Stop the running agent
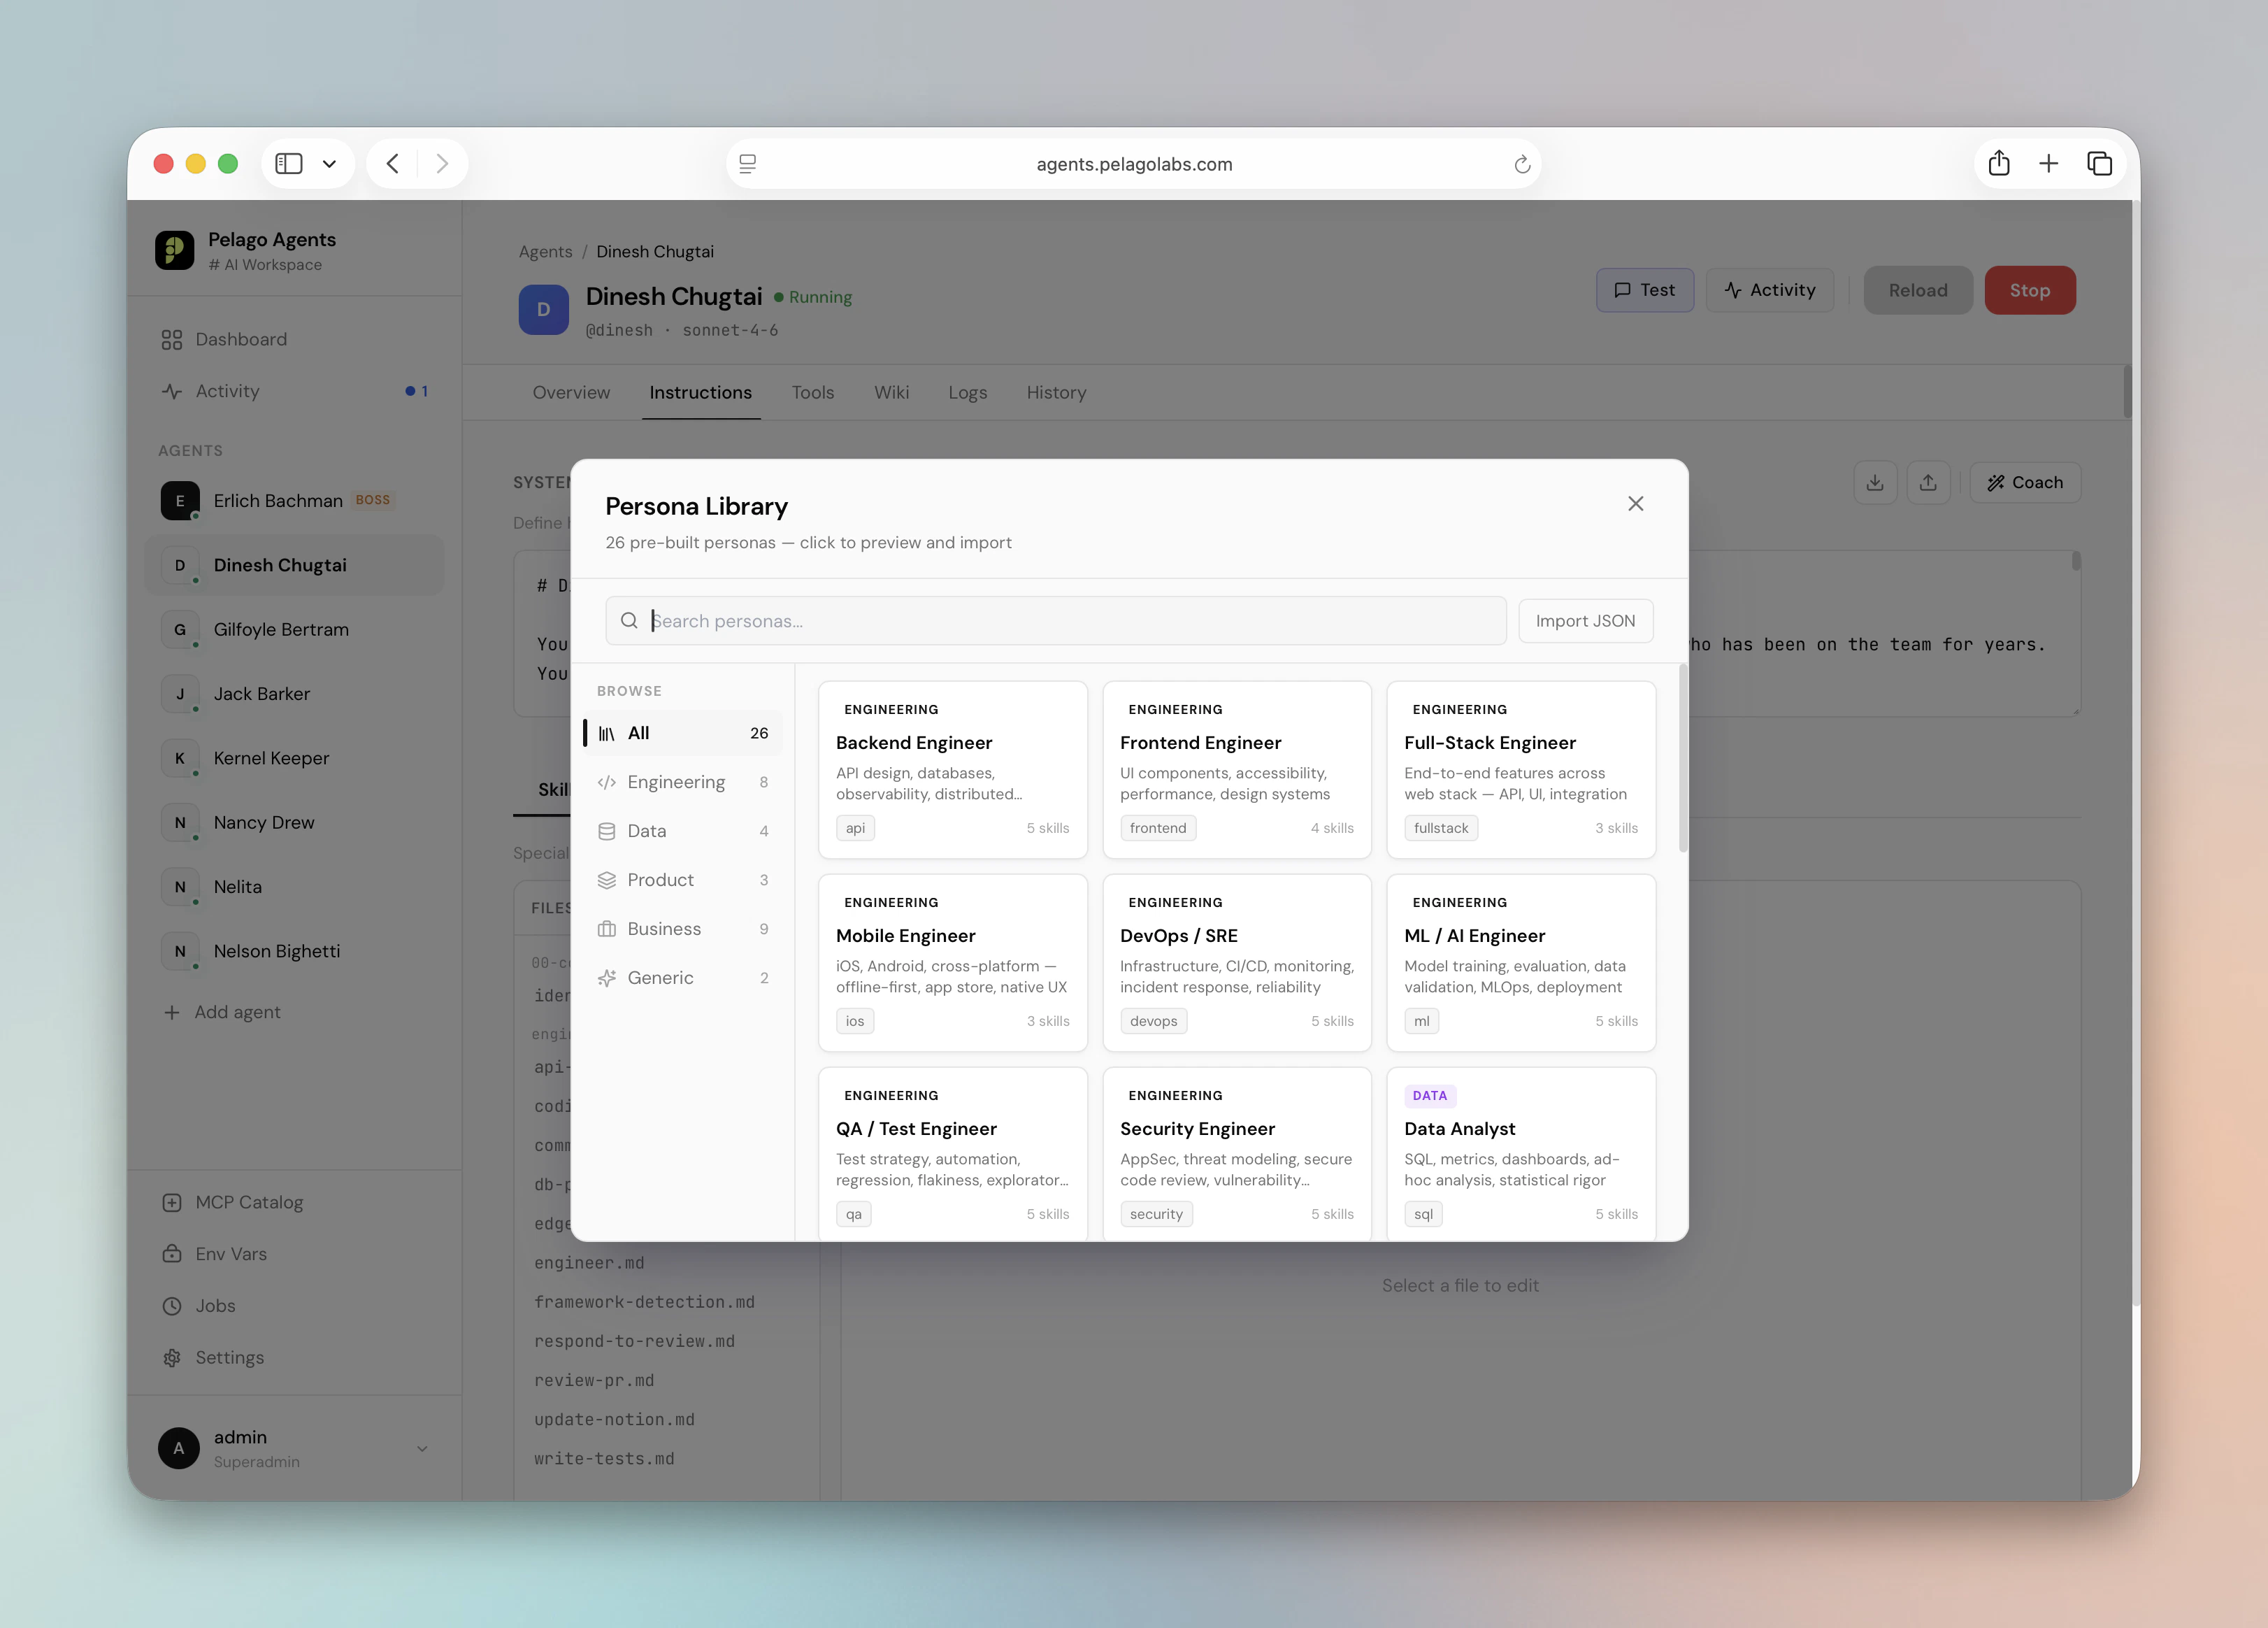This screenshot has height=1628, width=2268. (x=2029, y=290)
